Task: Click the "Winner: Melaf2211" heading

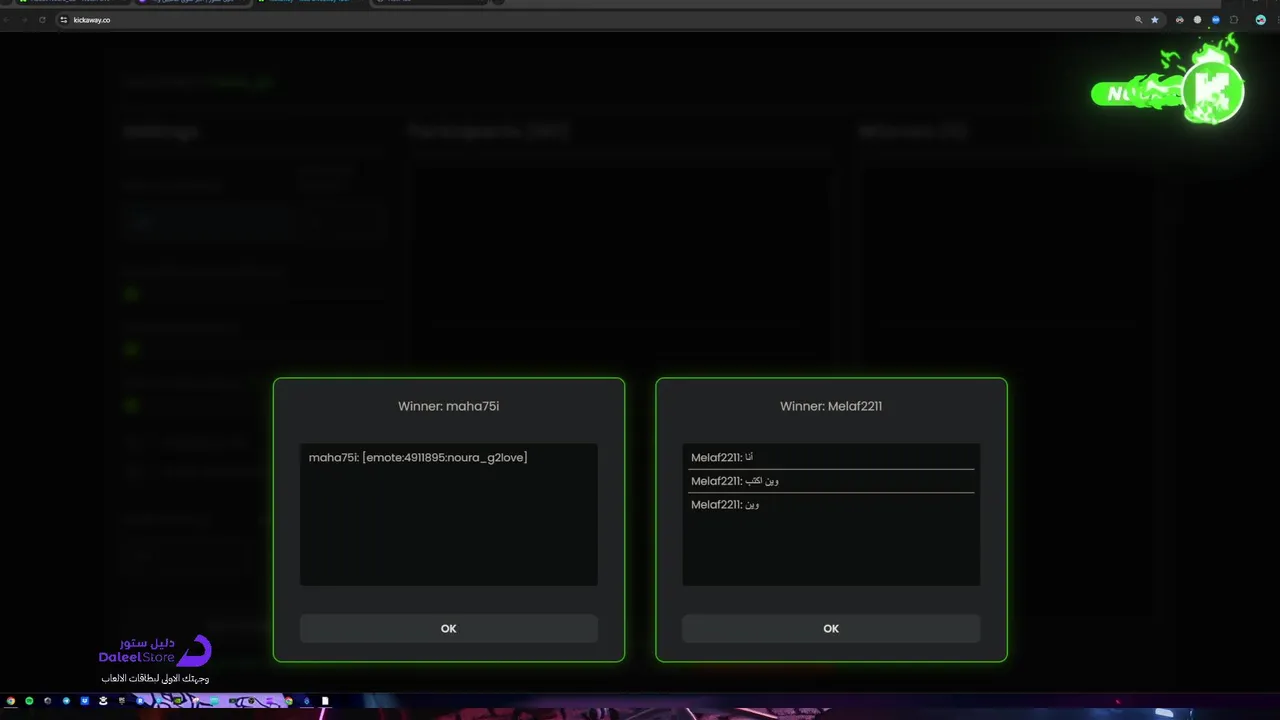Action: click(831, 406)
